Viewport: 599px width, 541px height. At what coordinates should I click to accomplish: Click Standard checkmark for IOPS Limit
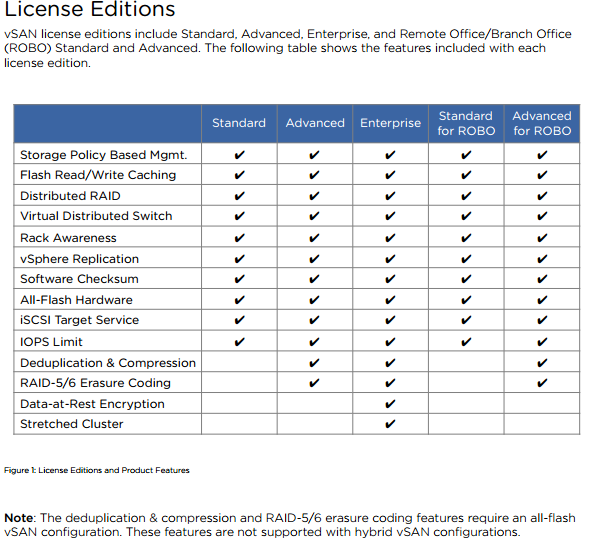pos(239,342)
